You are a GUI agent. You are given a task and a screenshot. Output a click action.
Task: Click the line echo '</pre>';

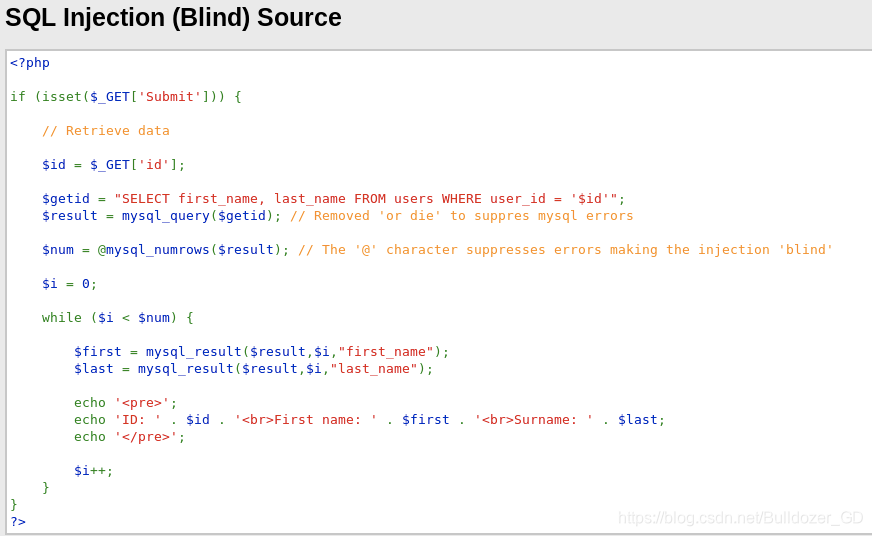(x=130, y=437)
